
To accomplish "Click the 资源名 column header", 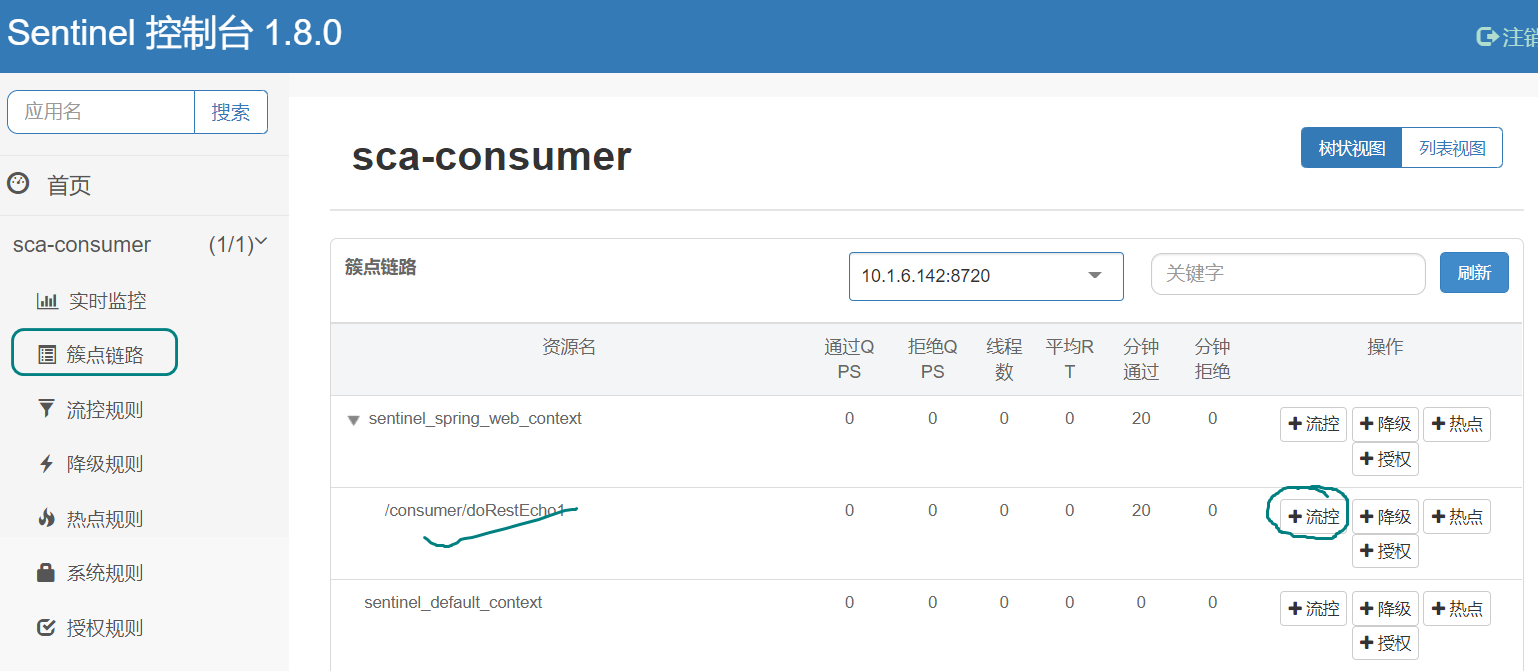I will click(x=569, y=347).
